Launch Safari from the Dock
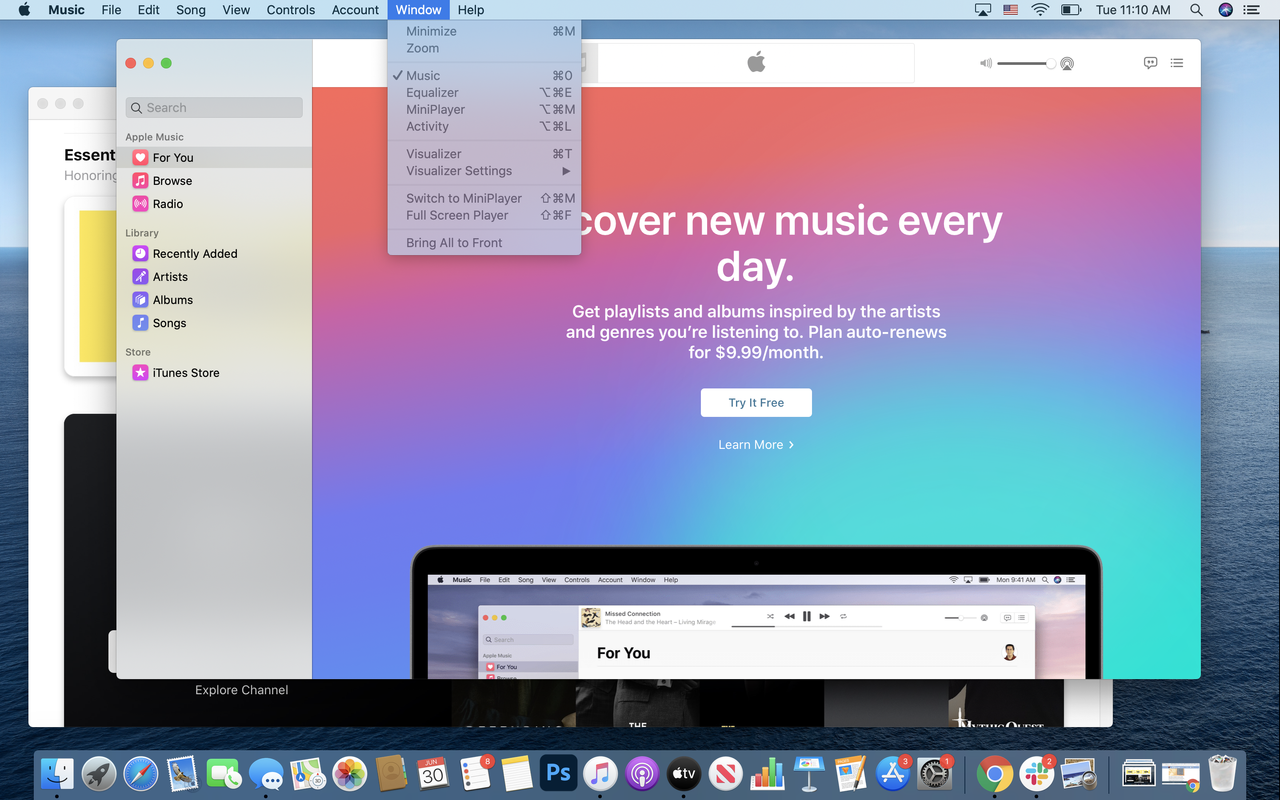1280x800 pixels. point(141,773)
